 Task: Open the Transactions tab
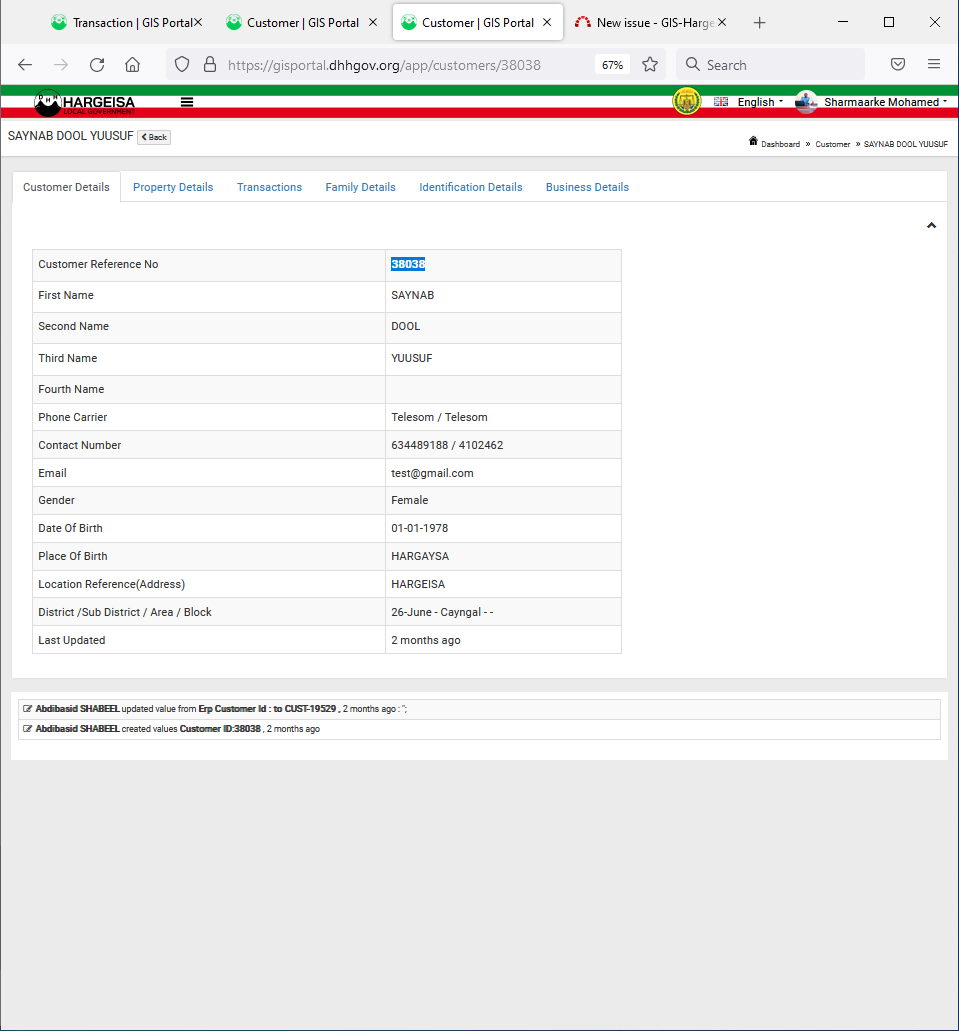point(269,187)
